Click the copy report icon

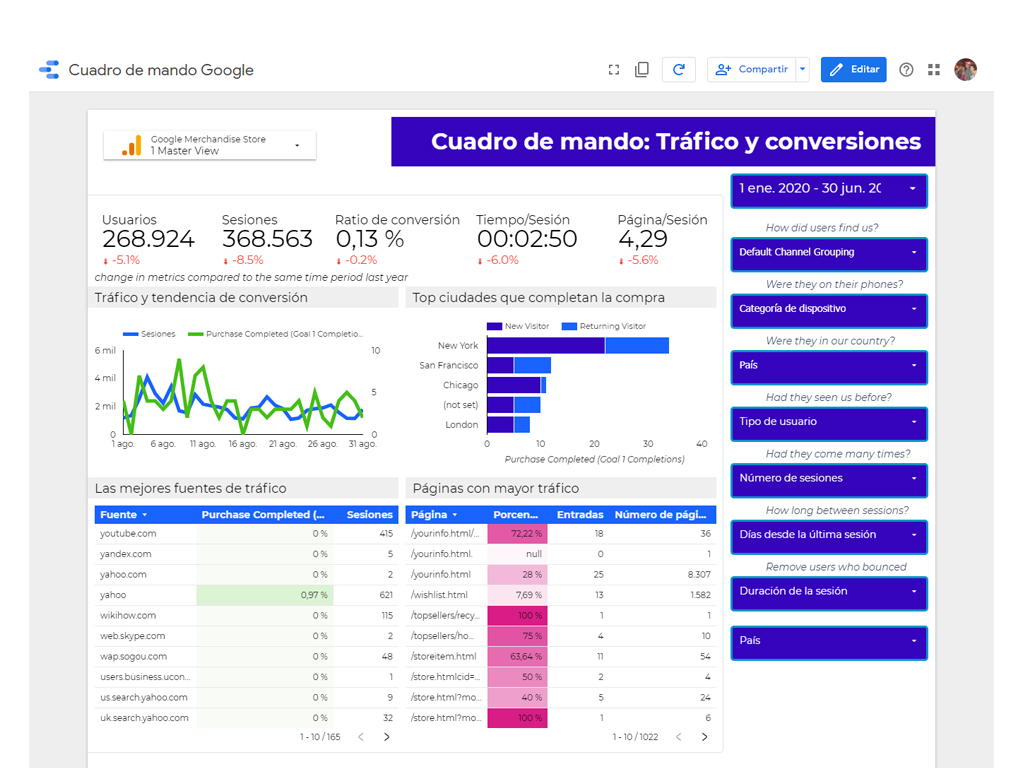coord(642,70)
